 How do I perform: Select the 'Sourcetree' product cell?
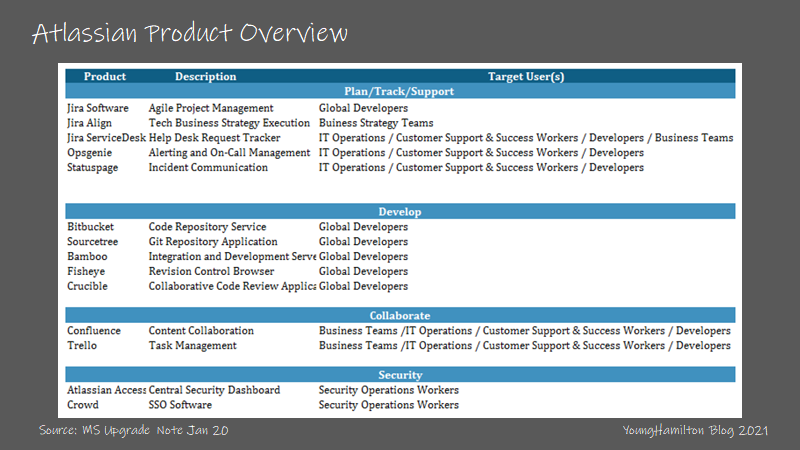[92, 241]
